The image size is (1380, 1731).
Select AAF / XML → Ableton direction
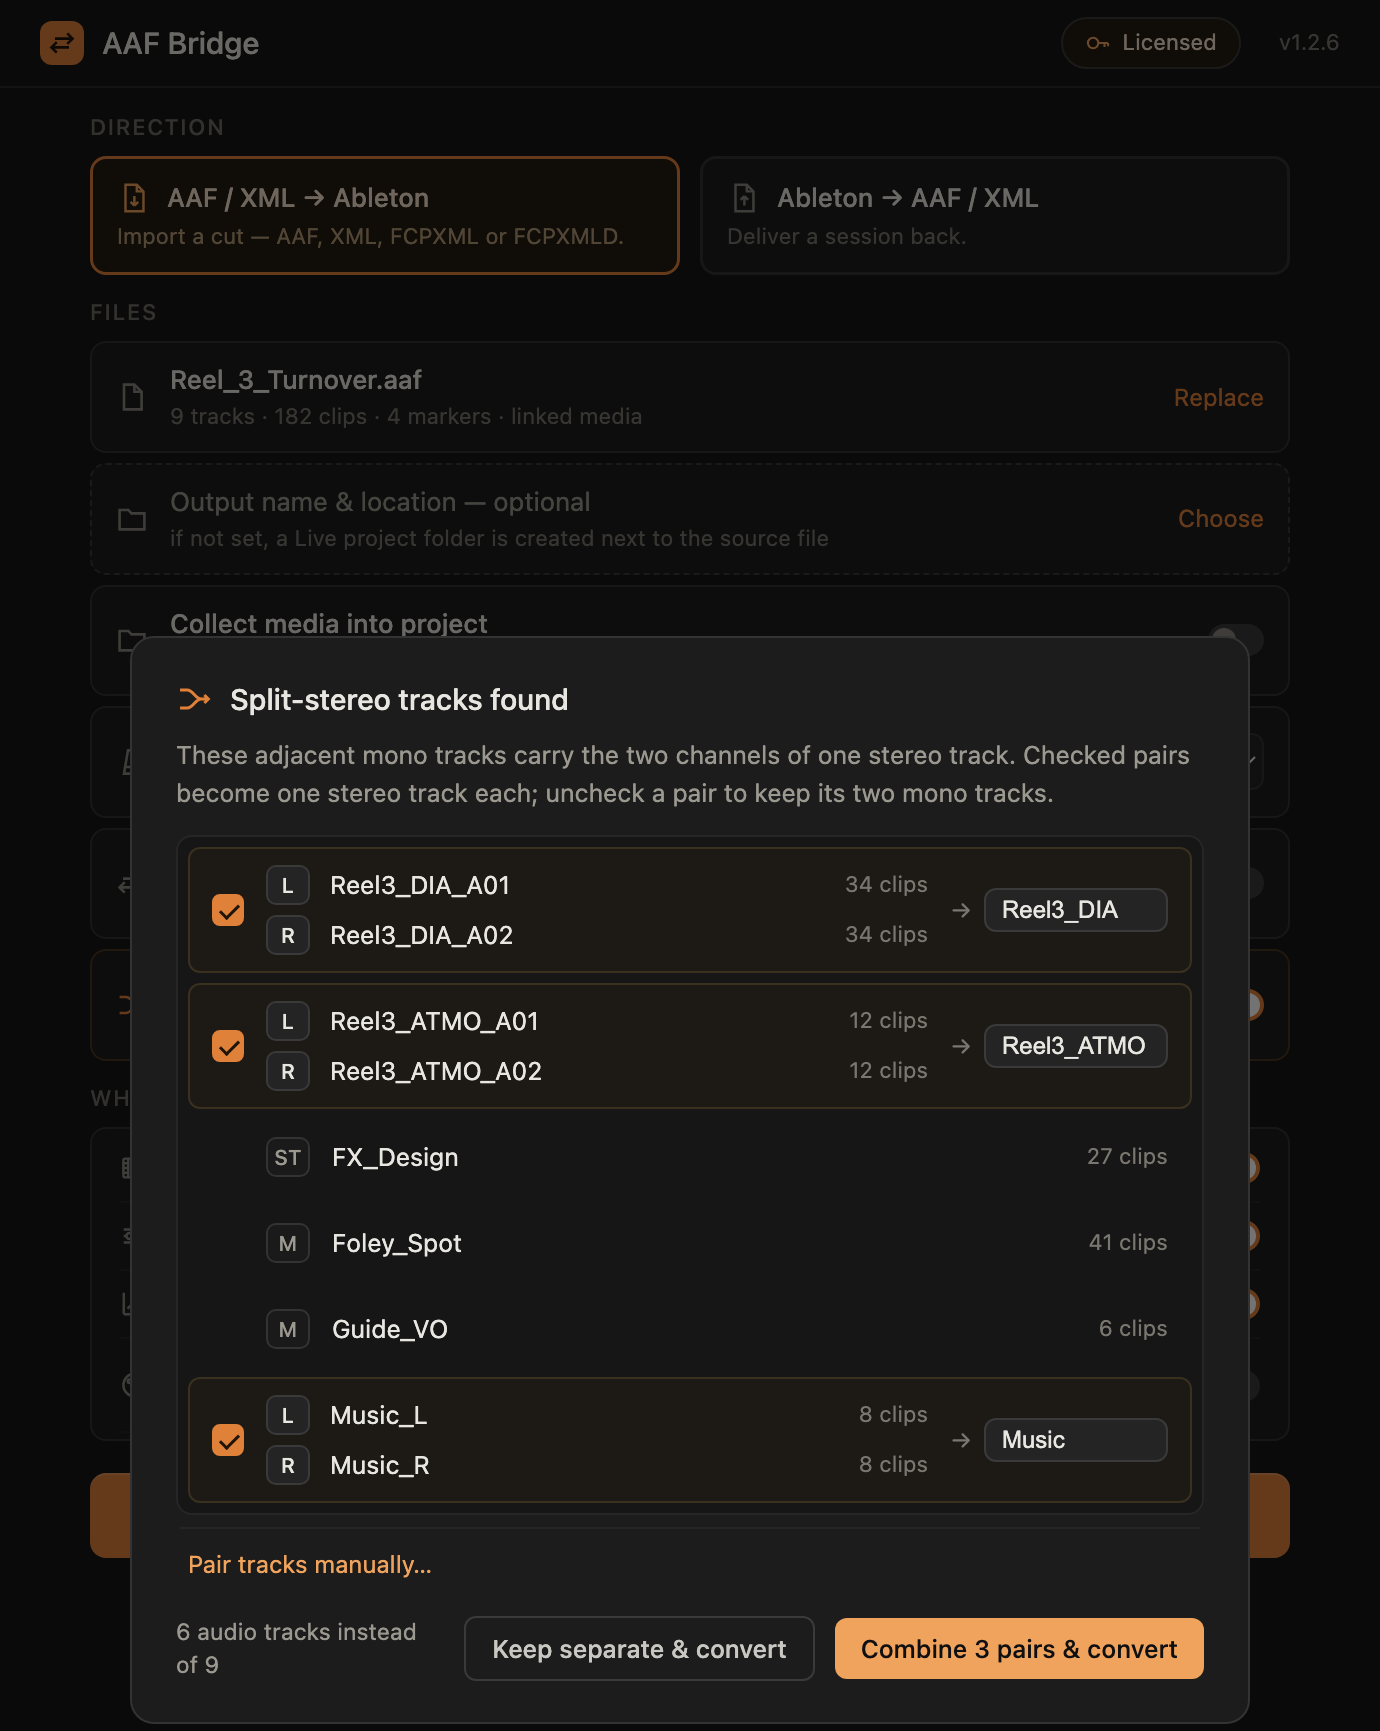(385, 215)
